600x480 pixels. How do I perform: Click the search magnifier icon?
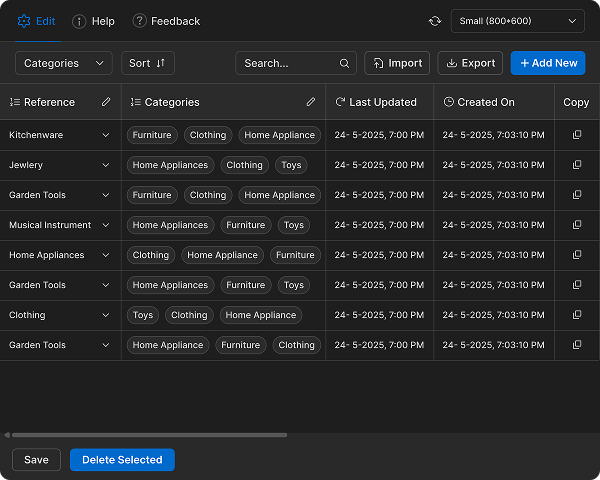click(344, 63)
